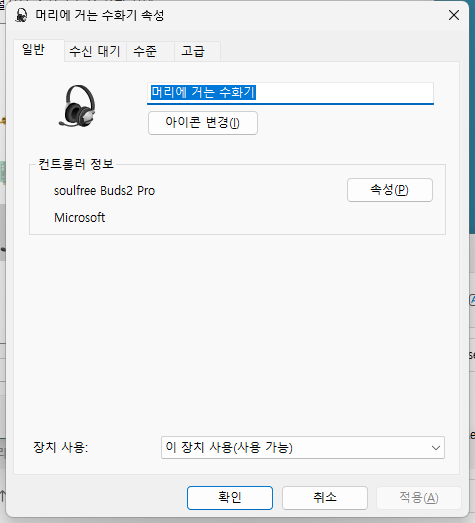Focus the device name field 머리에 거는 수화기
475x523 pixels.
click(290, 93)
